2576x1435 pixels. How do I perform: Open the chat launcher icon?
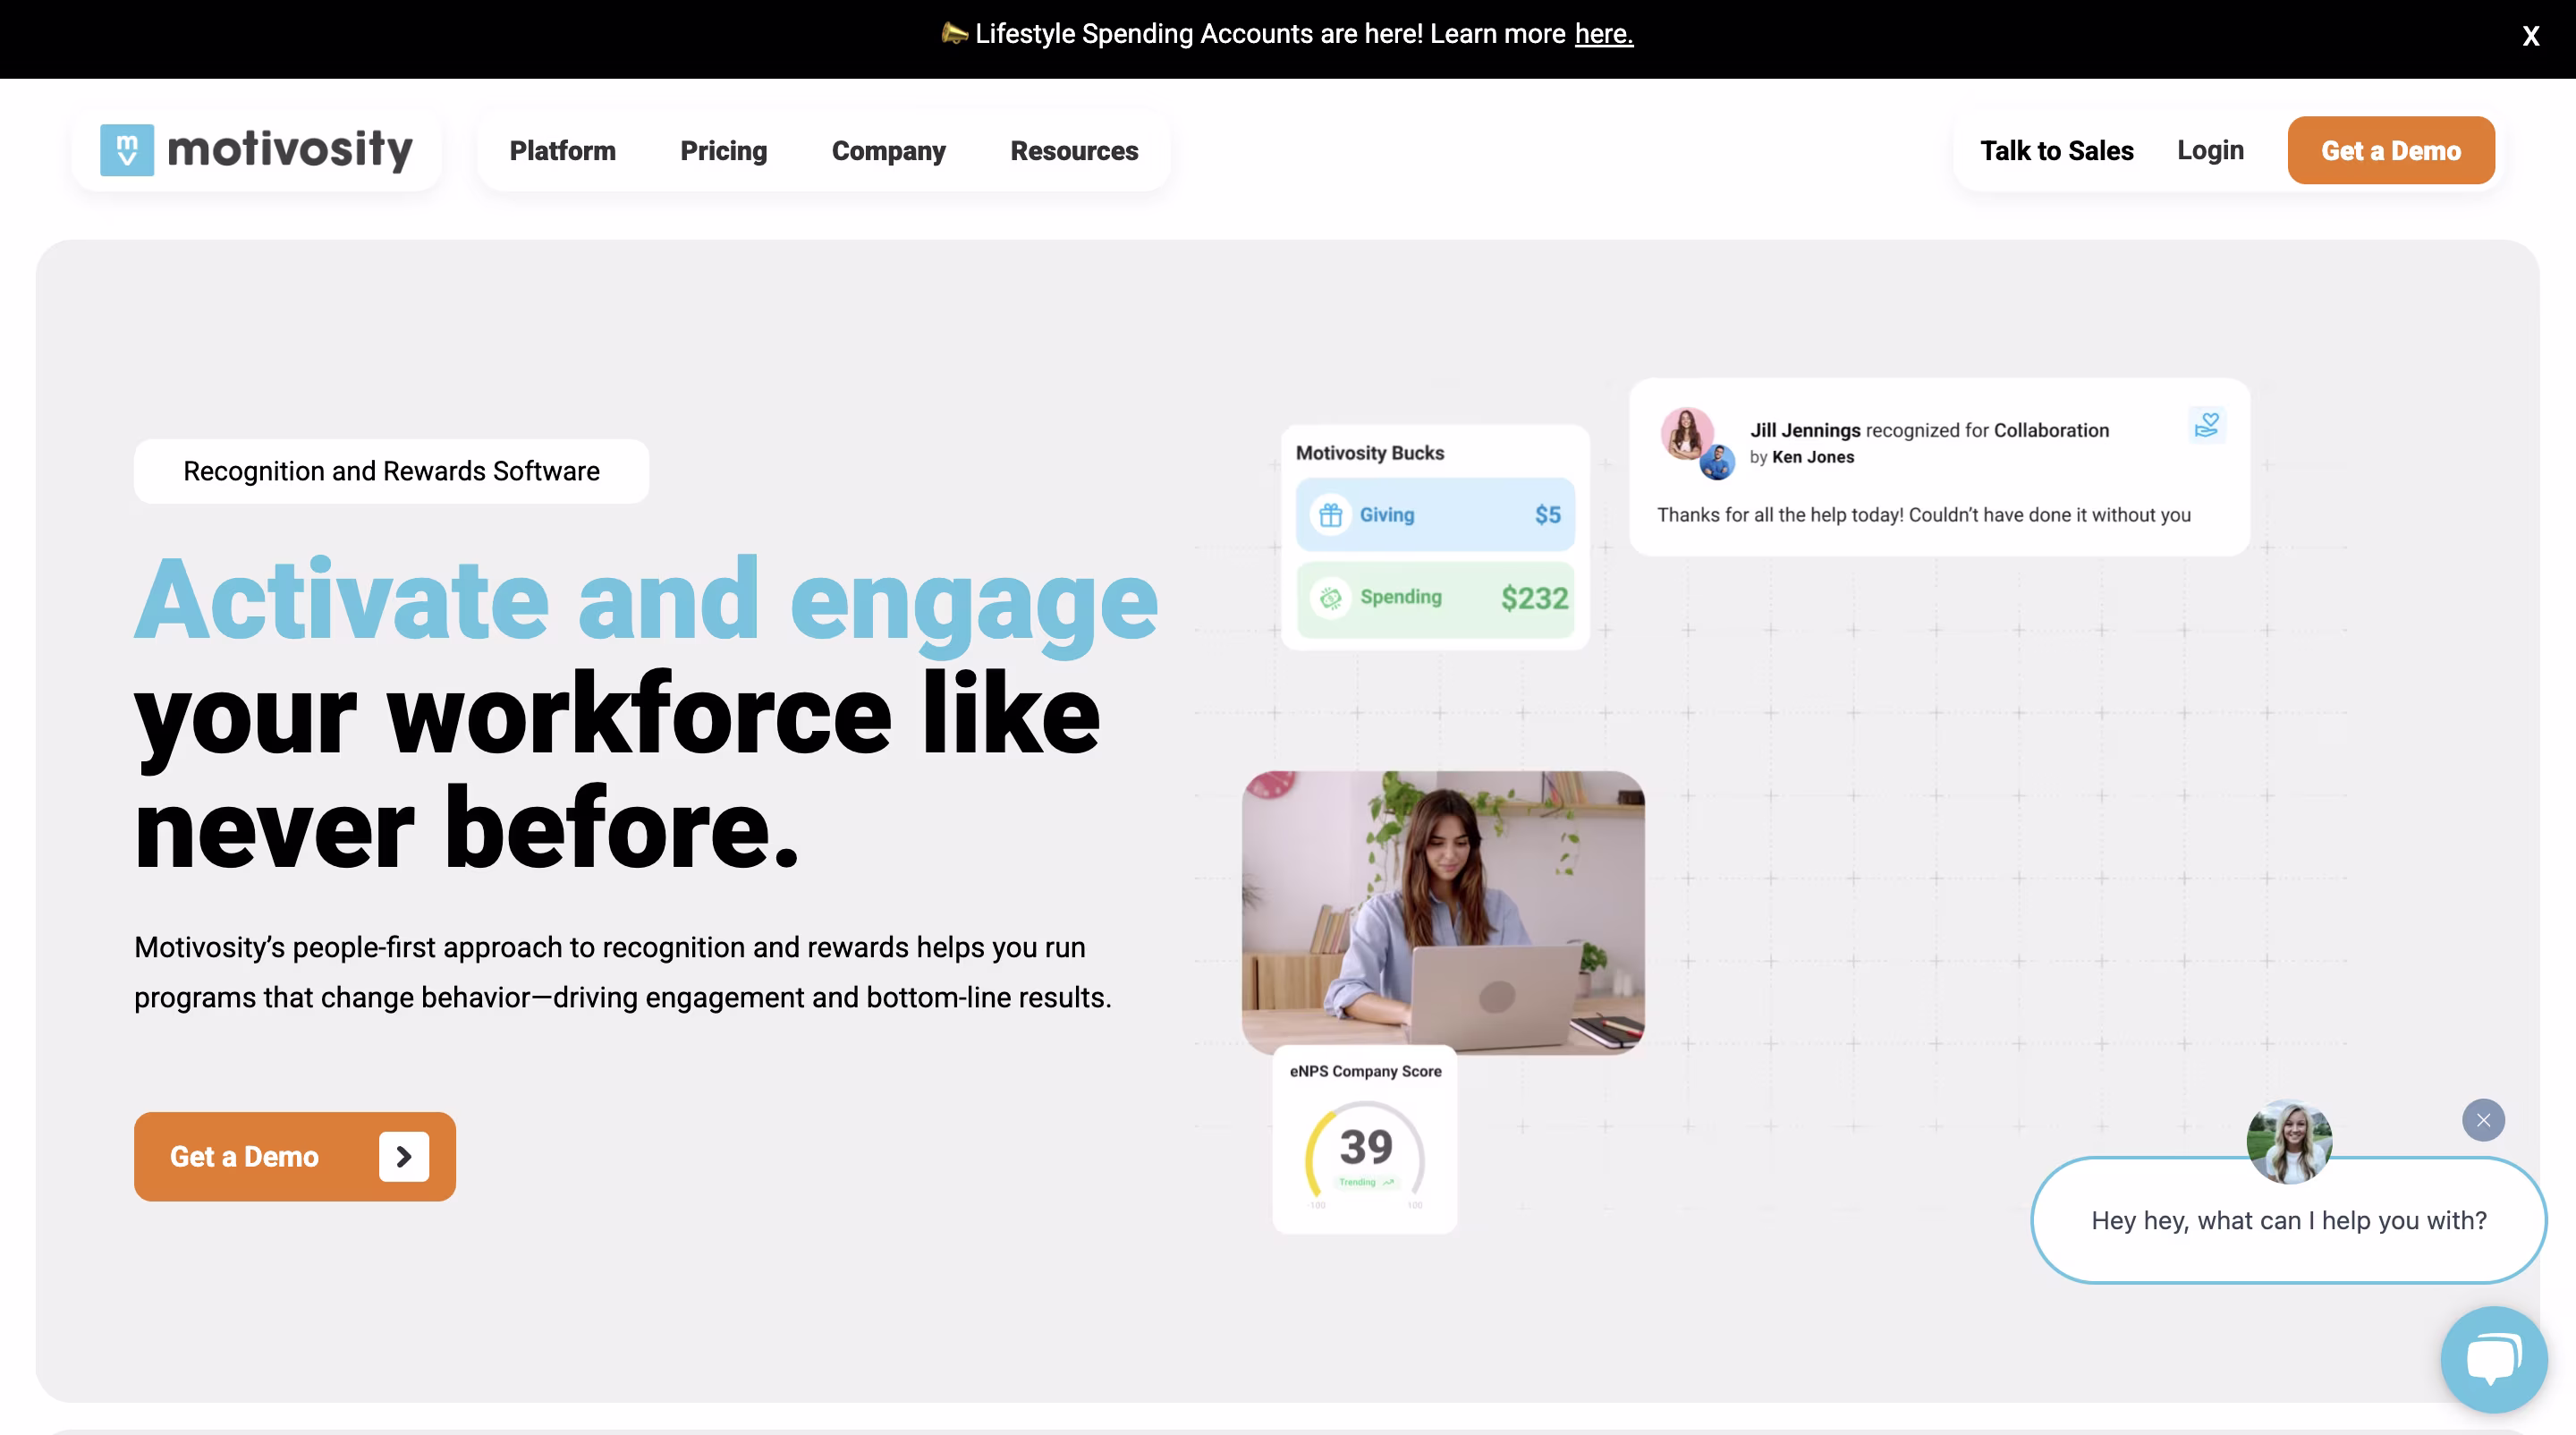[2493, 1359]
